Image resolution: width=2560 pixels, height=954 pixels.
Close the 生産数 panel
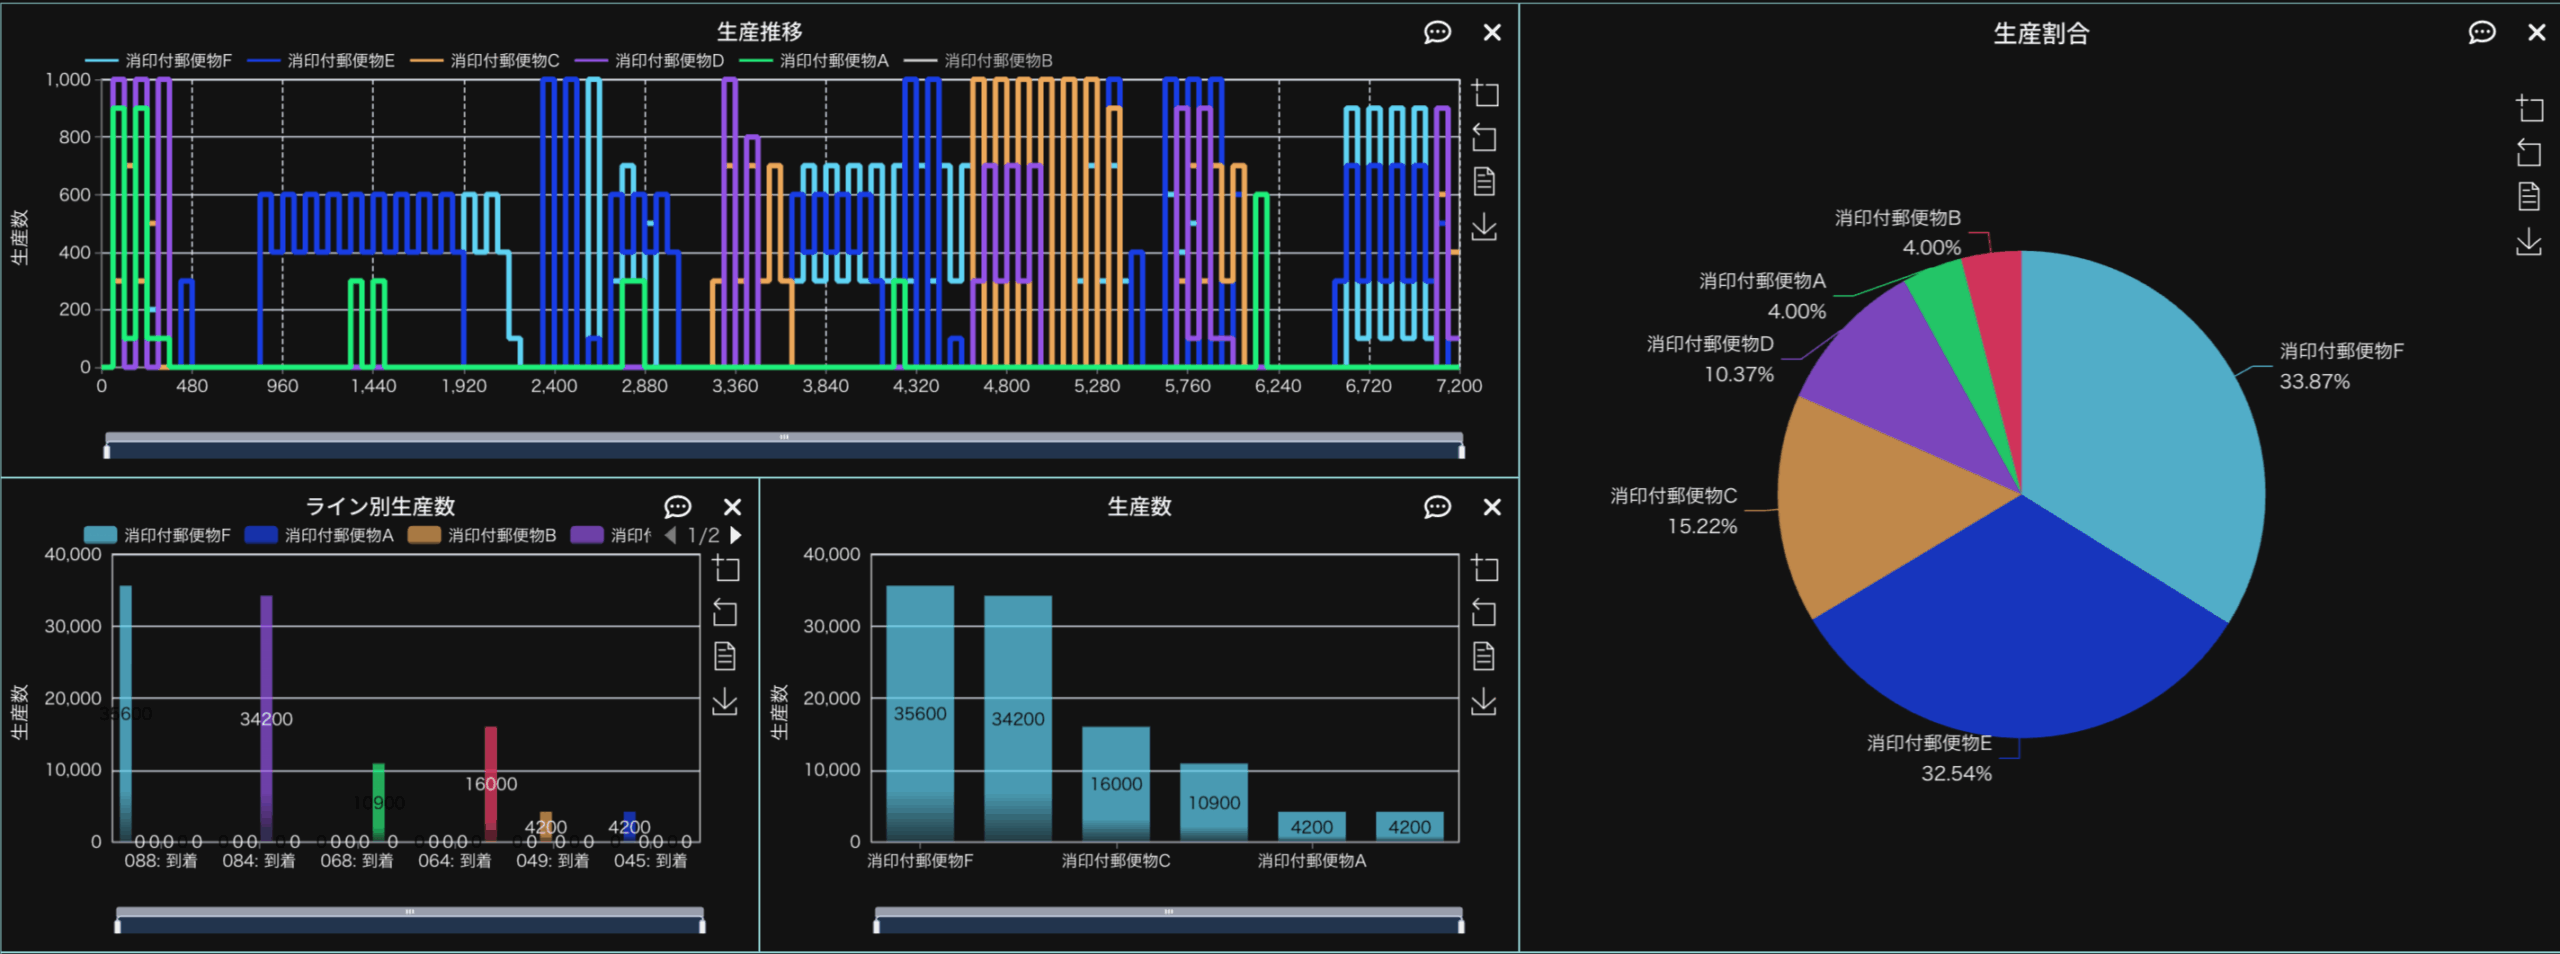tap(1492, 507)
